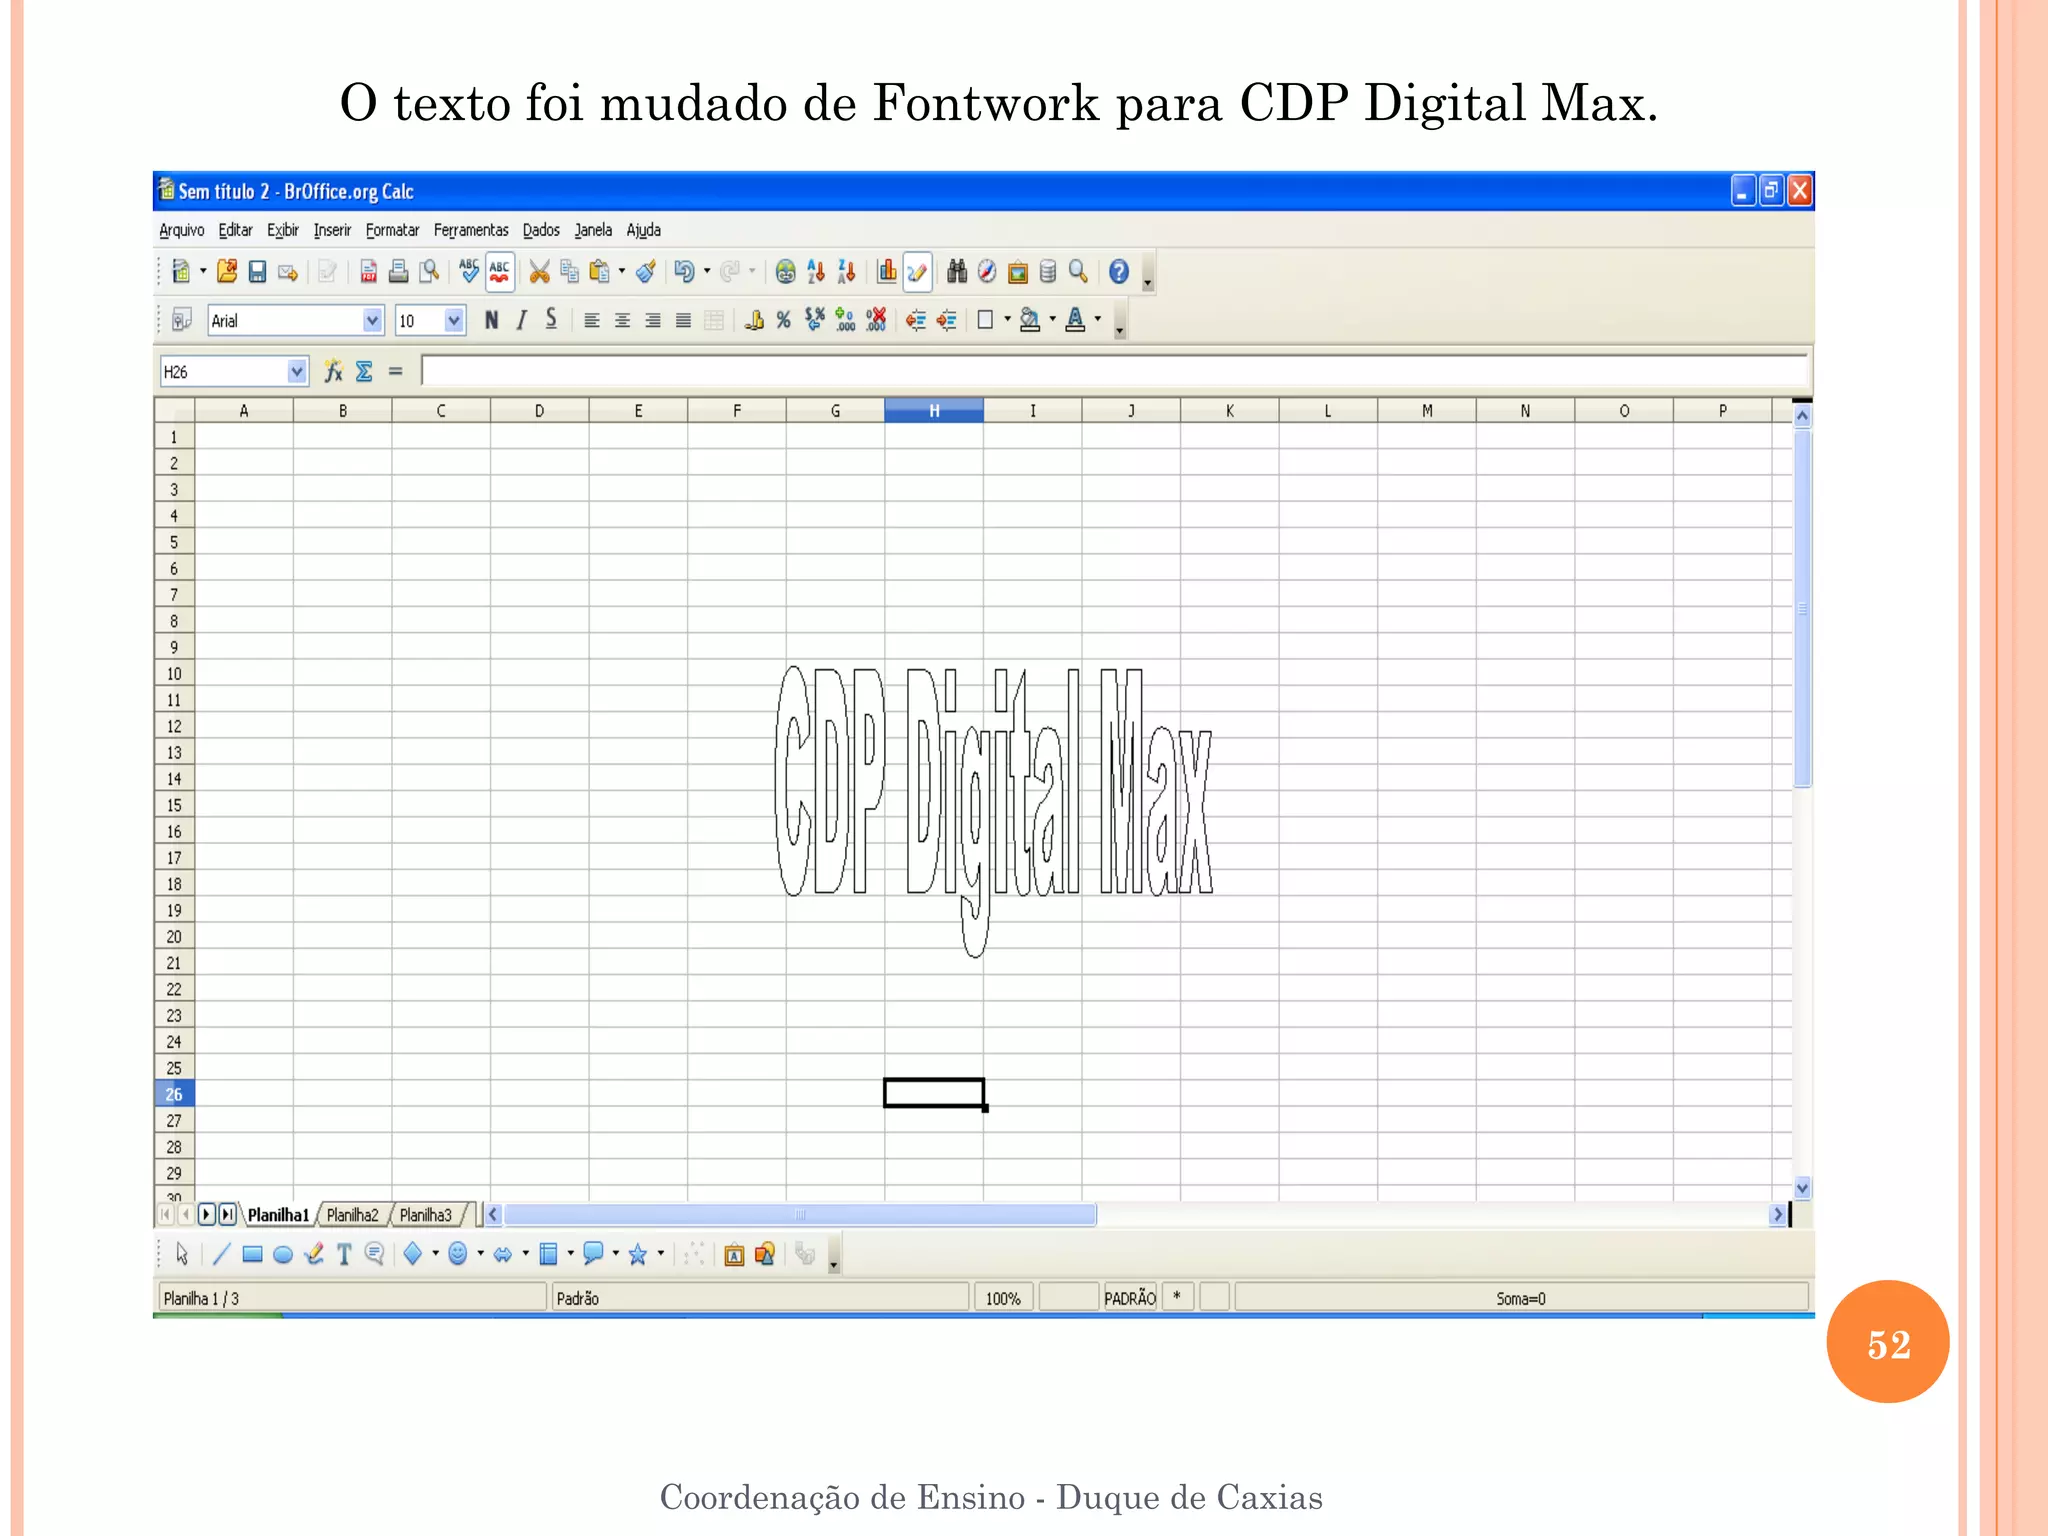Add a decimal place

pyautogui.click(x=845, y=320)
